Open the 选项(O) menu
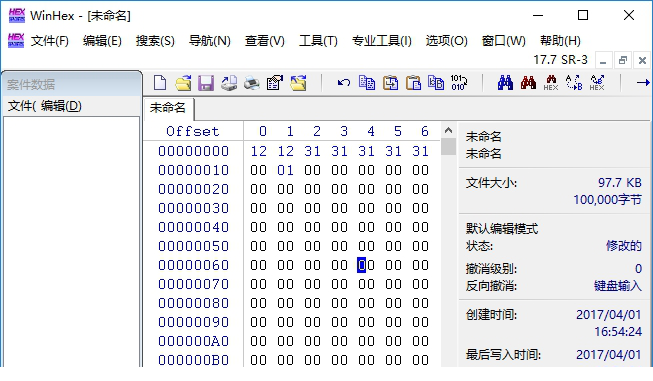The height and width of the screenshot is (381, 653). pos(446,41)
